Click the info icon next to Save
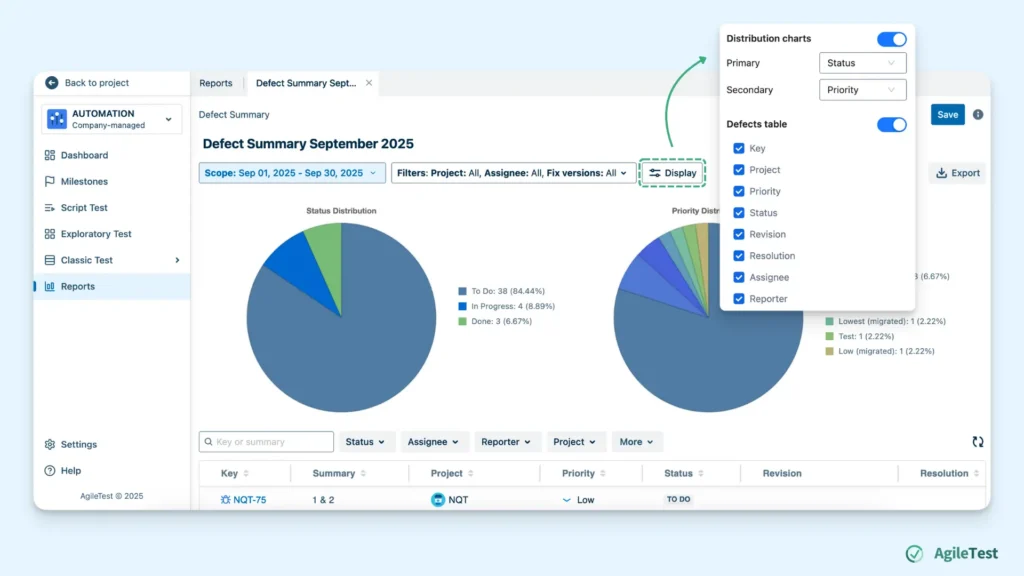Image resolution: width=1024 pixels, height=576 pixels. tap(978, 115)
